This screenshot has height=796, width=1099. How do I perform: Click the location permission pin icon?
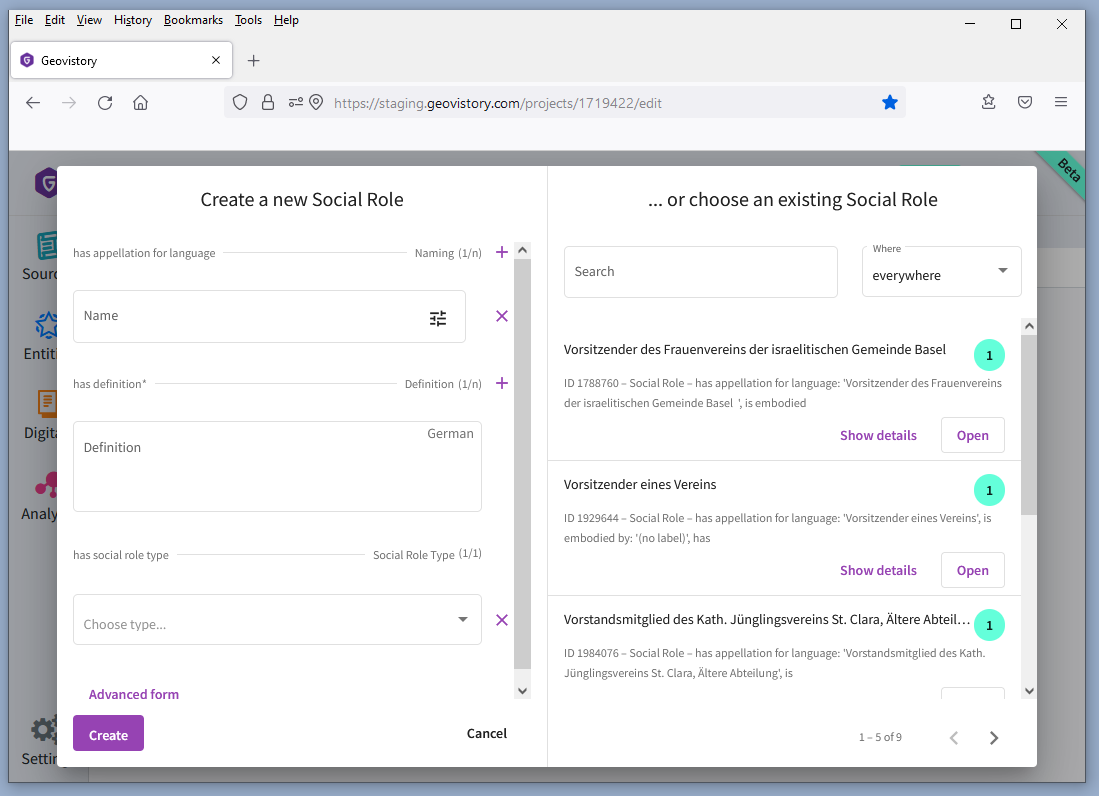317,103
